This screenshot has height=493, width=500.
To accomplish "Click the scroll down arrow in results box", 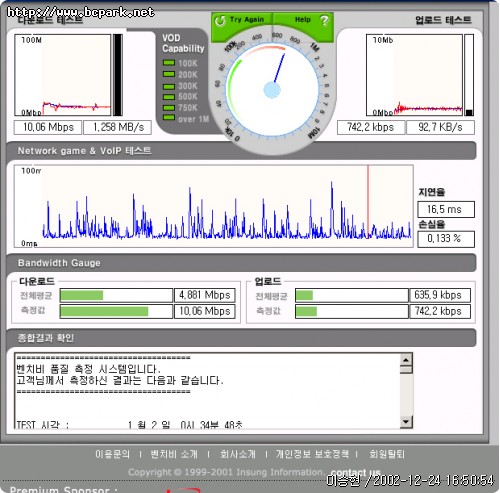I will click(x=406, y=422).
